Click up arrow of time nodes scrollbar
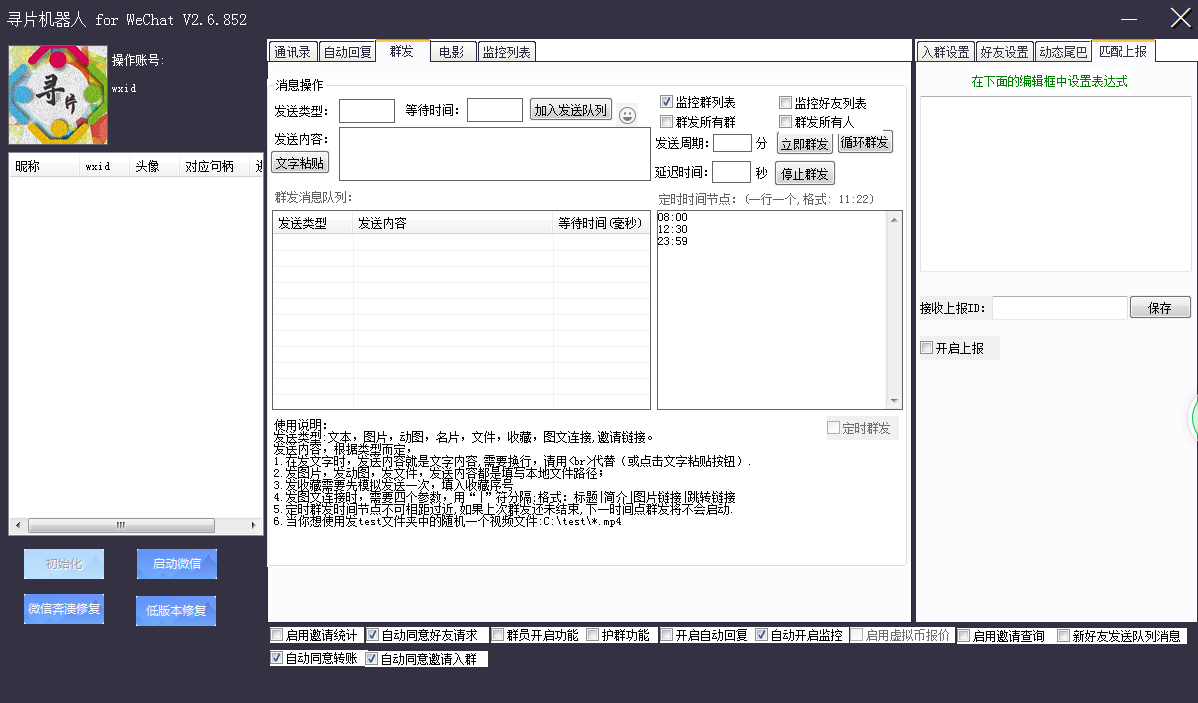Image resolution: width=1198 pixels, height=703 pixels. click(x=894, y=220)
